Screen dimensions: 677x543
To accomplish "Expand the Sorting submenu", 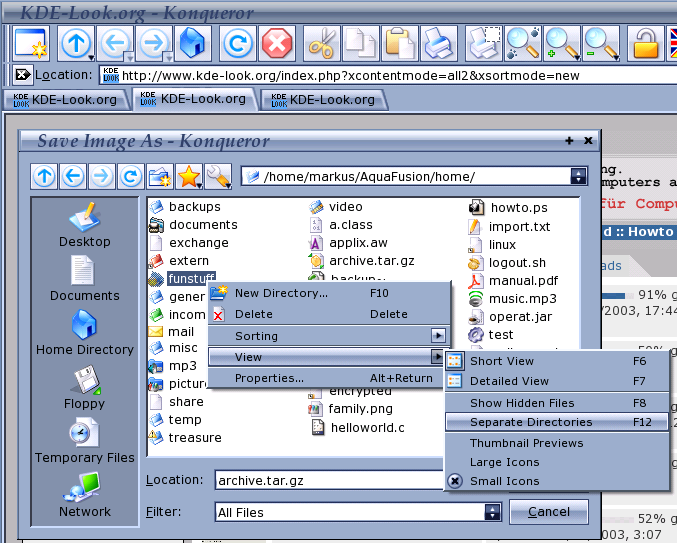I will coord(329,335).
